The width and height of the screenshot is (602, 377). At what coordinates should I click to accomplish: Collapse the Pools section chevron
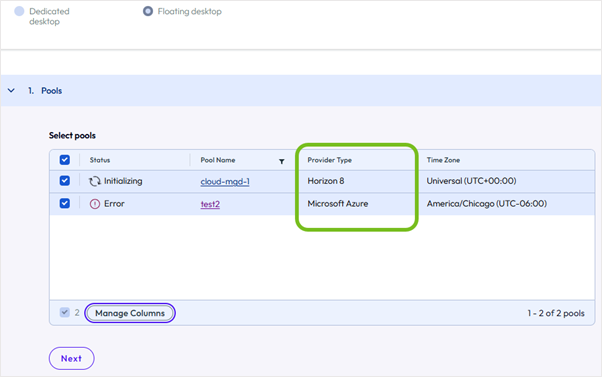click(x=11, y=91)
